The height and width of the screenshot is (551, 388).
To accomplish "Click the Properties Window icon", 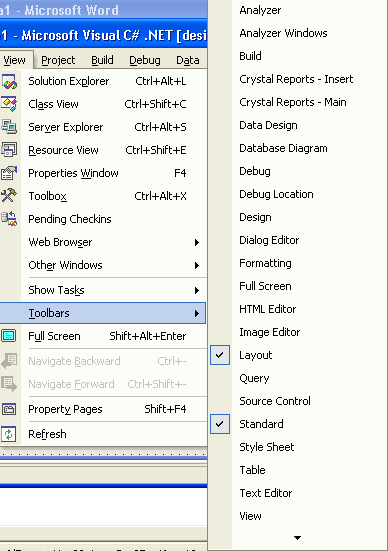I will pyautogui.click(x=9, y=173).
